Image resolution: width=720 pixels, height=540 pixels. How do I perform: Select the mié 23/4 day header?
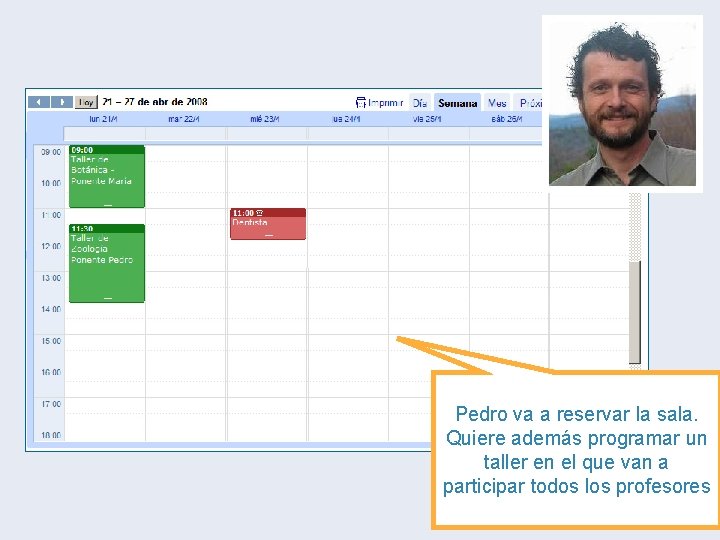tap(264, 119)
